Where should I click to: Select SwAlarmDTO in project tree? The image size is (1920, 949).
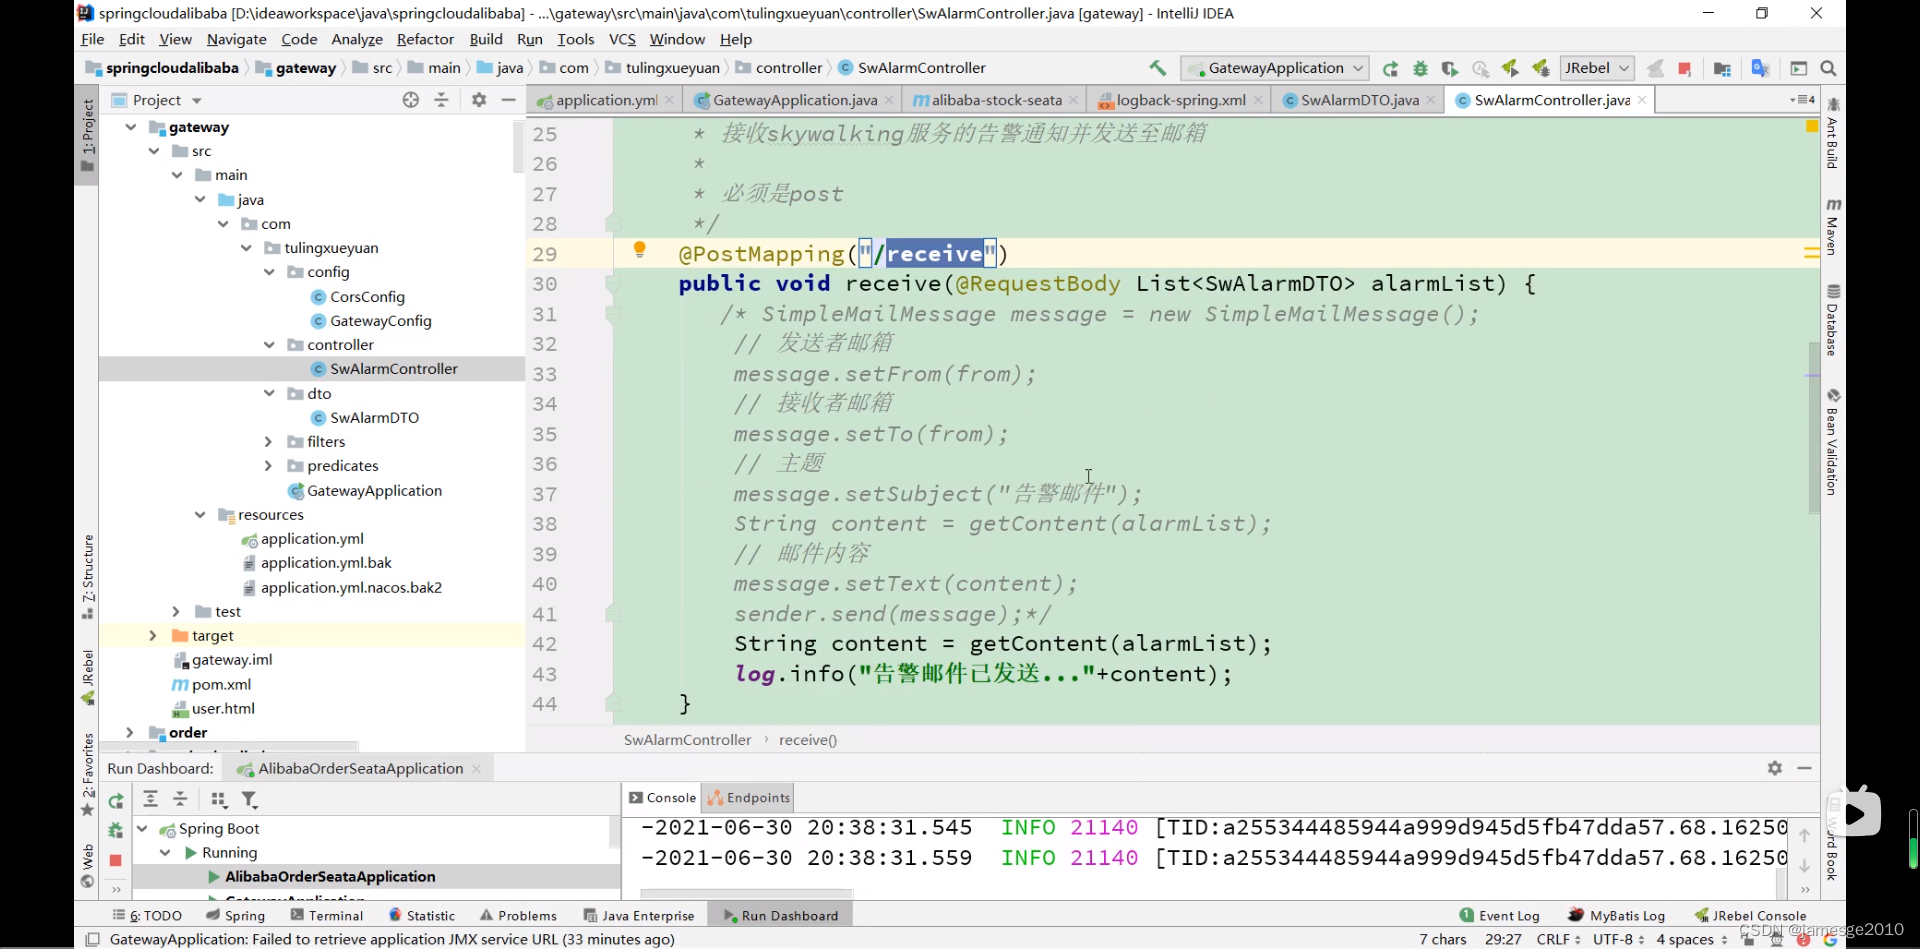click(374, 417)
